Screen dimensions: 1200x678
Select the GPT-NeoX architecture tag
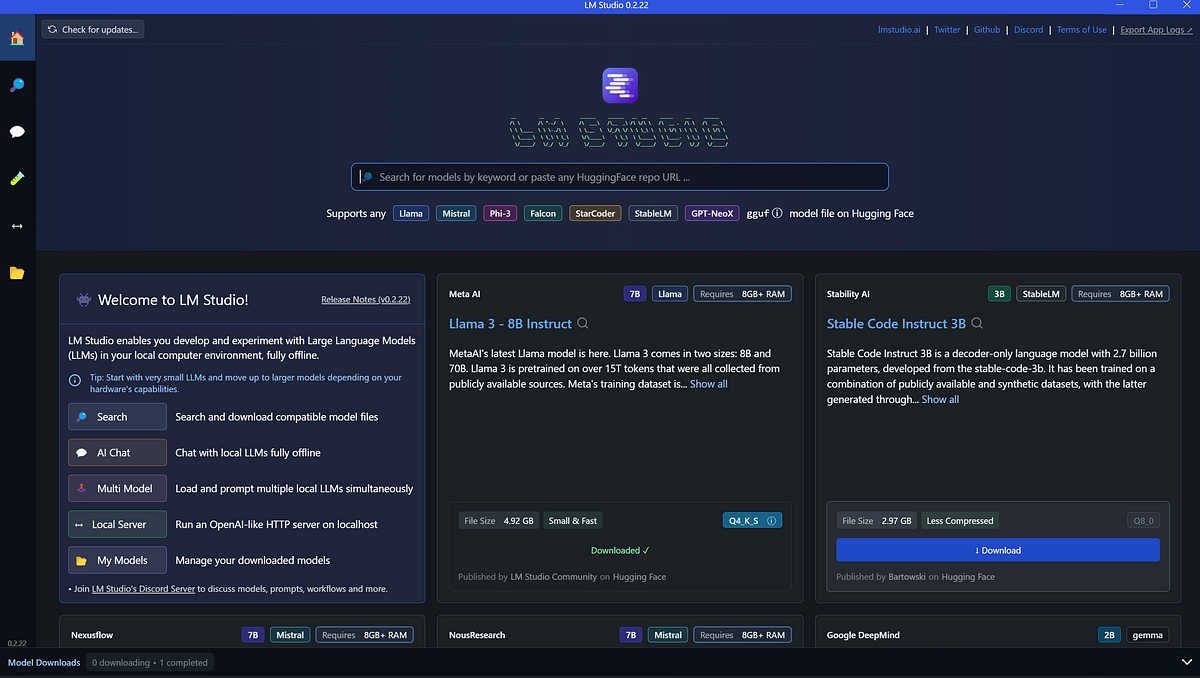(712, 213)
